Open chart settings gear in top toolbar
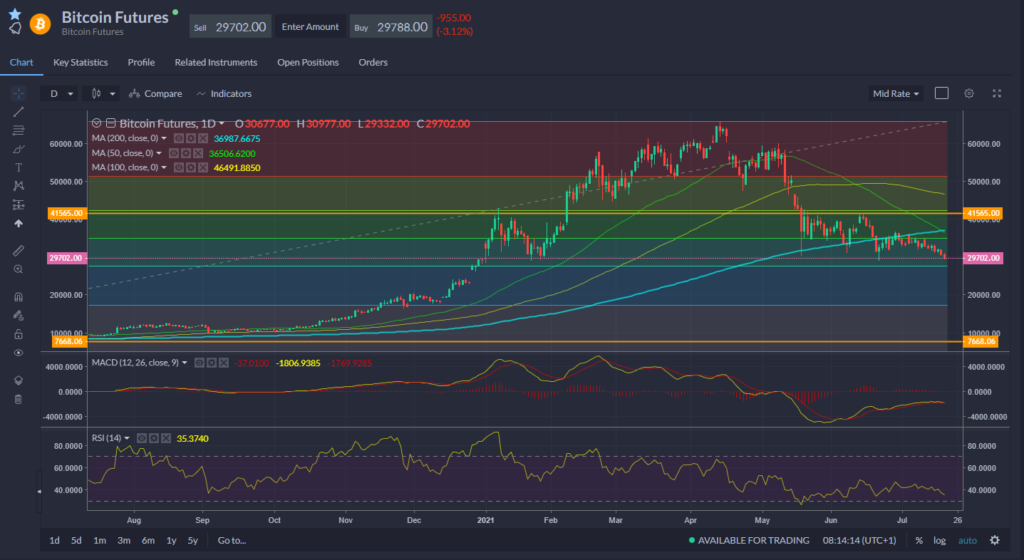The image size is (1024, 560). pyautogui.click(x=968, y=93)
